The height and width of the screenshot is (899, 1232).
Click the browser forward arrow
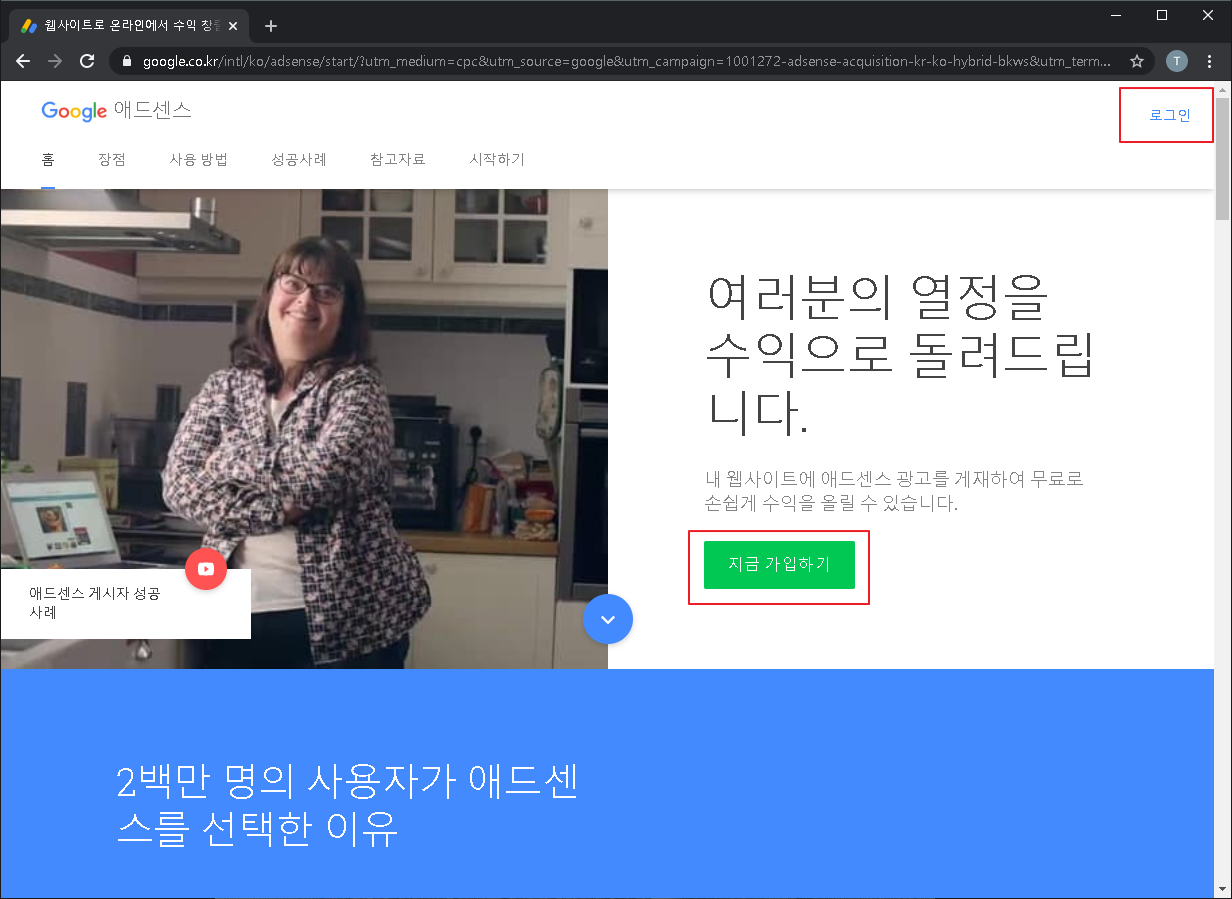pos(55,61)
